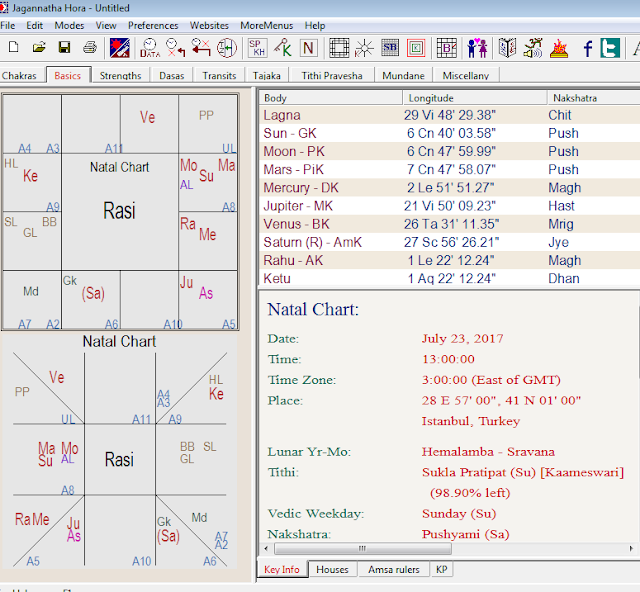Open the Modes menu
Image resolution: width=640 pixels, height=592 pixels.
click(x=69, y=25)
